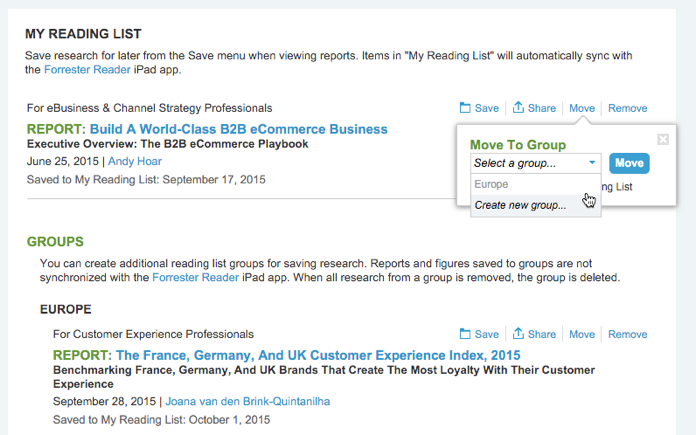This screenshot has height=435, width=696.
Task: Open author Andy Hoar's page
Action: pyautogui.click(x=134, y=161)
